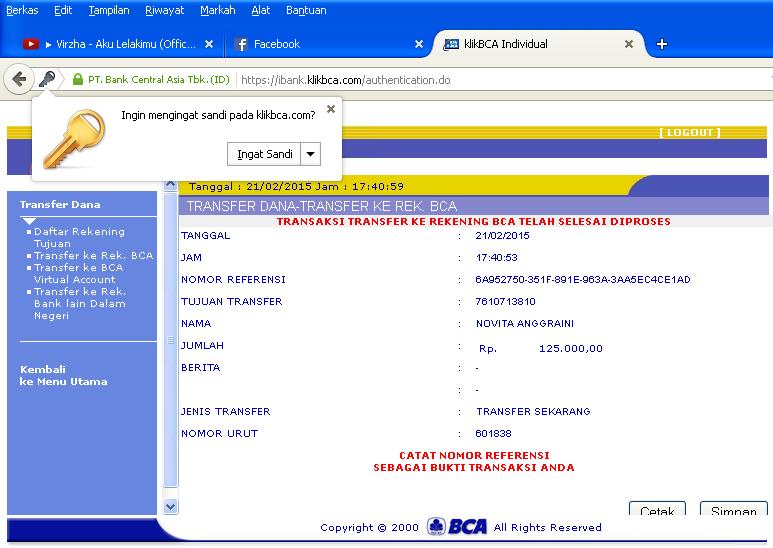Open the Edit menu

63,10
